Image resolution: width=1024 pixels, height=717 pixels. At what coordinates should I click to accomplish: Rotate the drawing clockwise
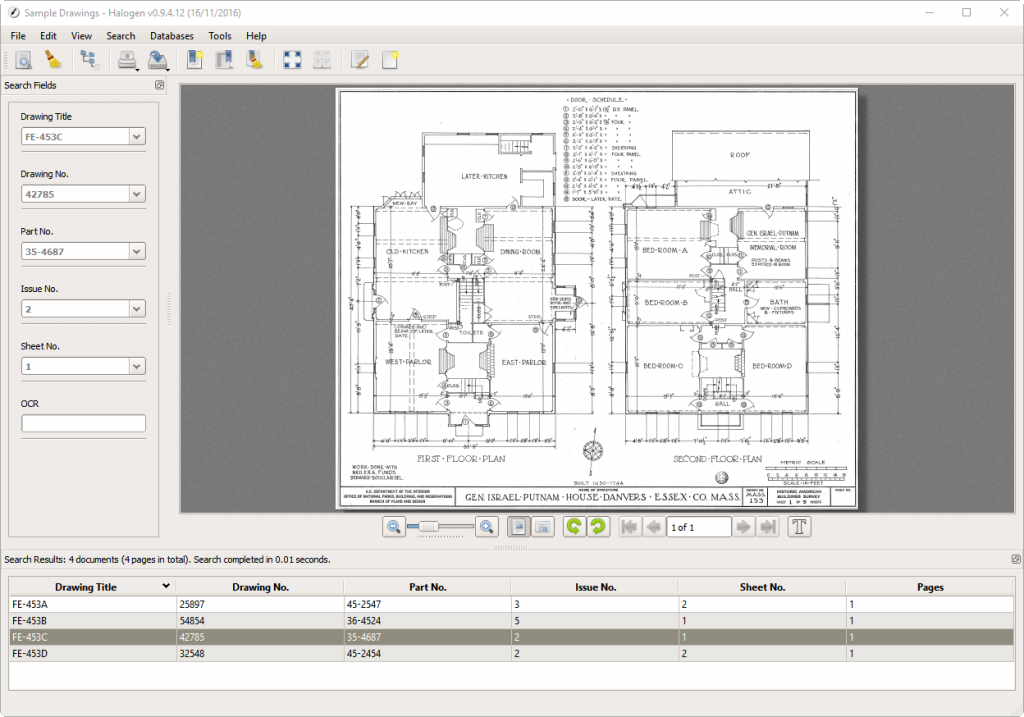pos(598,526)
